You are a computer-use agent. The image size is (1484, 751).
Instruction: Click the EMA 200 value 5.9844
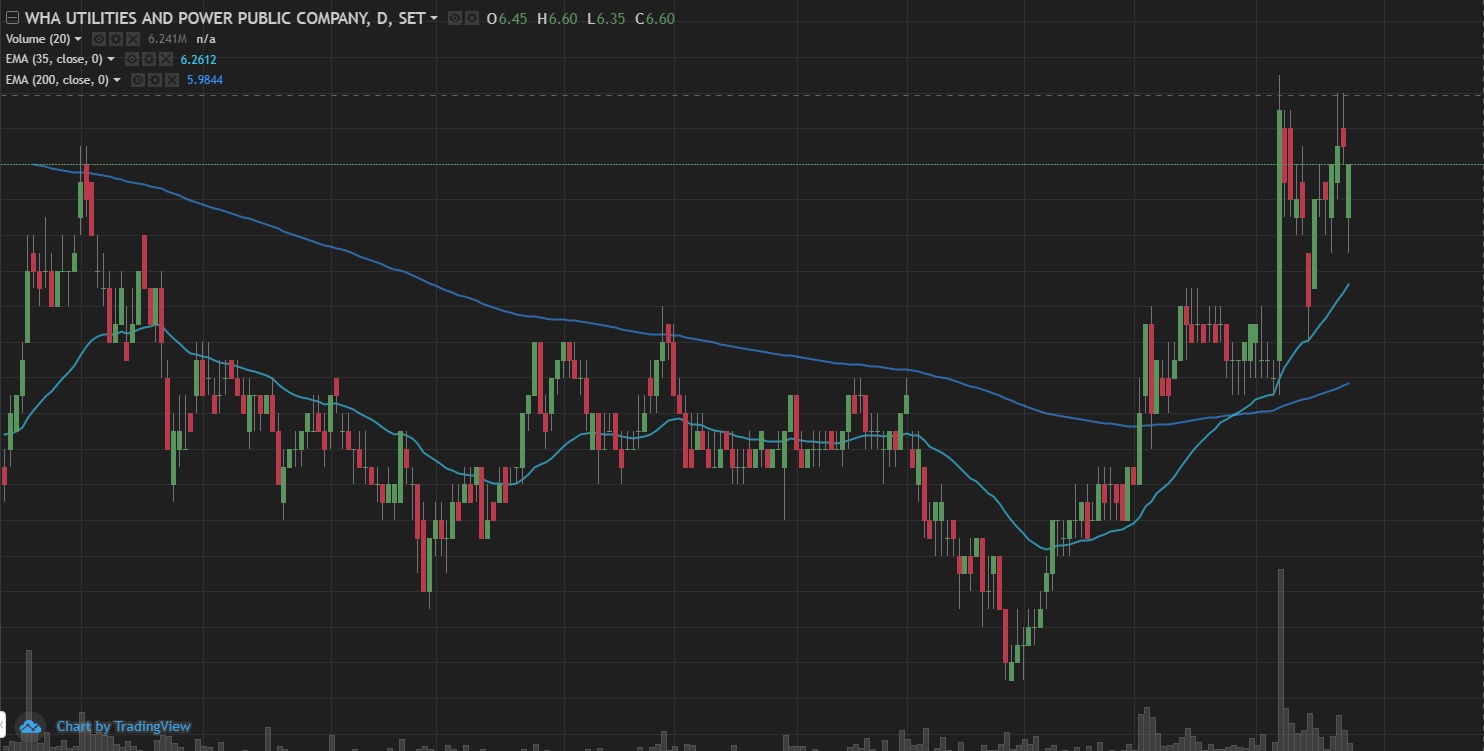tap(205, 80)
